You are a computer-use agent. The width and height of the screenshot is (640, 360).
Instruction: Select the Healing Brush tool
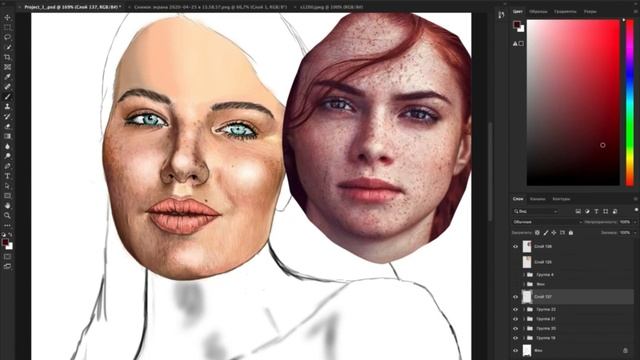pos(7,87)
